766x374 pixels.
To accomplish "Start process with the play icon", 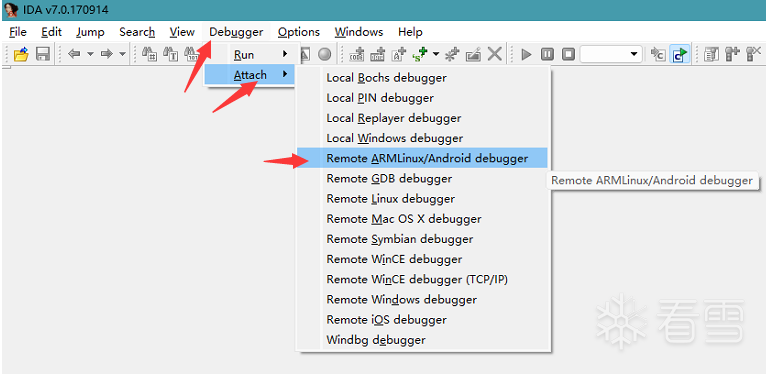I will 526,54.
